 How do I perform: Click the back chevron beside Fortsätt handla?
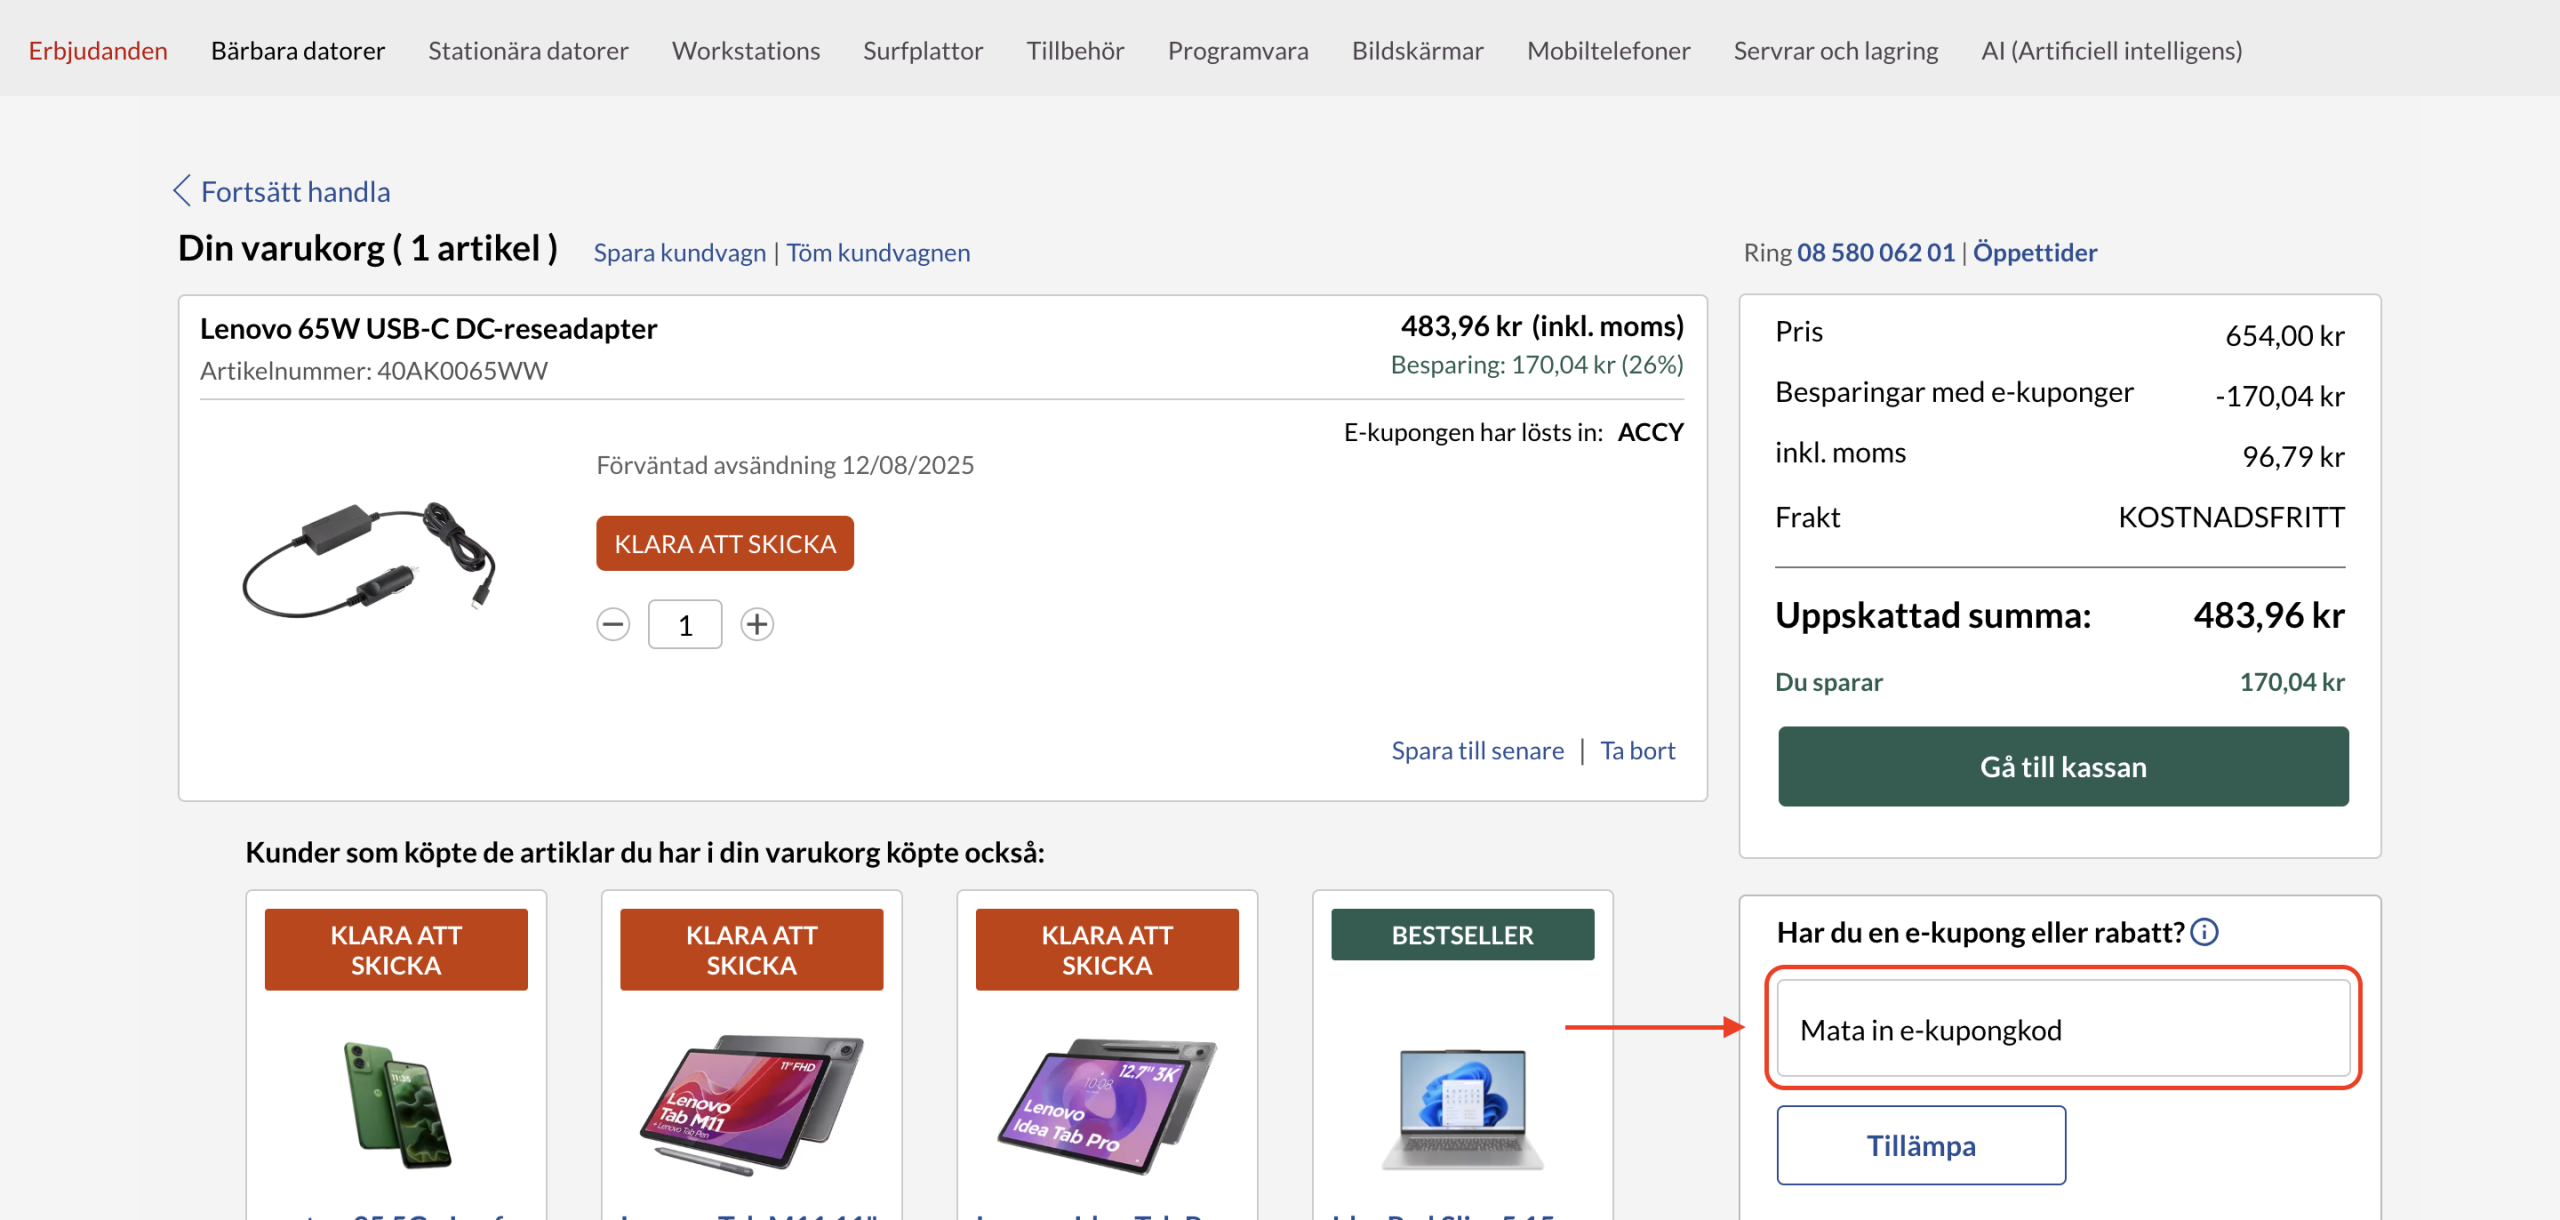(182, 190)
